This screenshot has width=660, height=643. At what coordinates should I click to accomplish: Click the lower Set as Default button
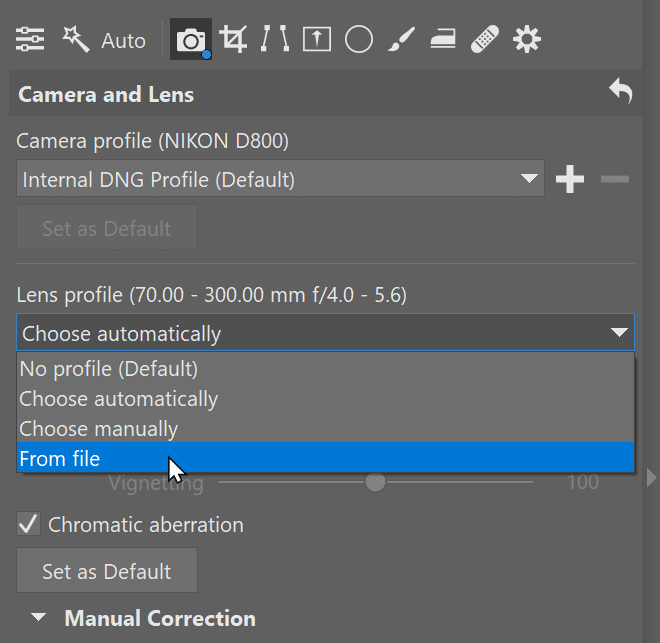pyautogui.click(x=107, y=571)
